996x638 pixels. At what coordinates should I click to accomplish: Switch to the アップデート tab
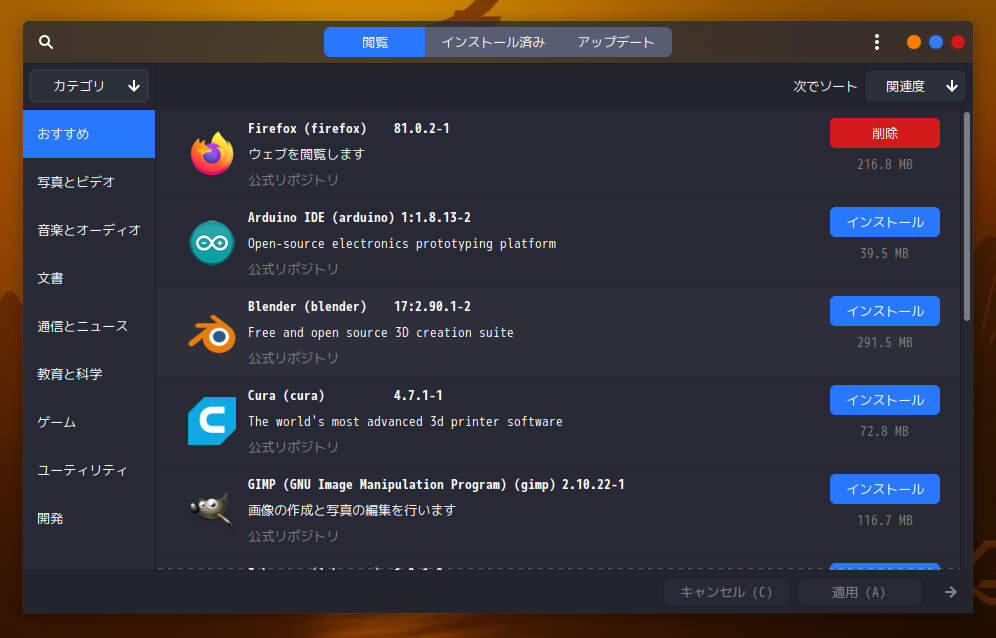click(x=616, y=42)
